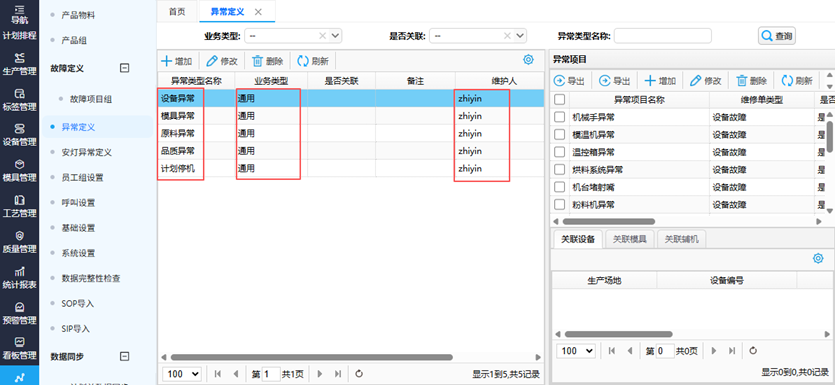
Task: Close the 异常定义 tab
Action: [x=258, y=12]
